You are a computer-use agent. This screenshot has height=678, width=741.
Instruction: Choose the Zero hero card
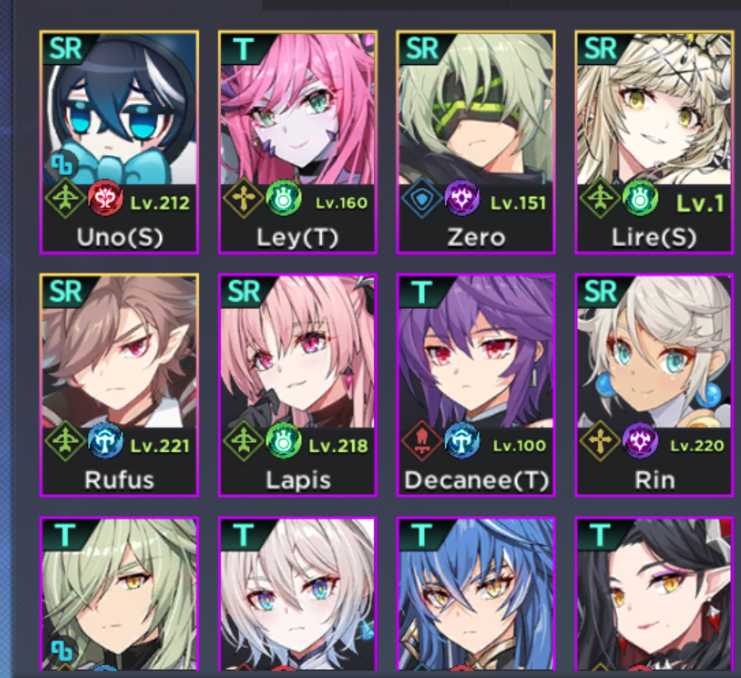point(476,142)
